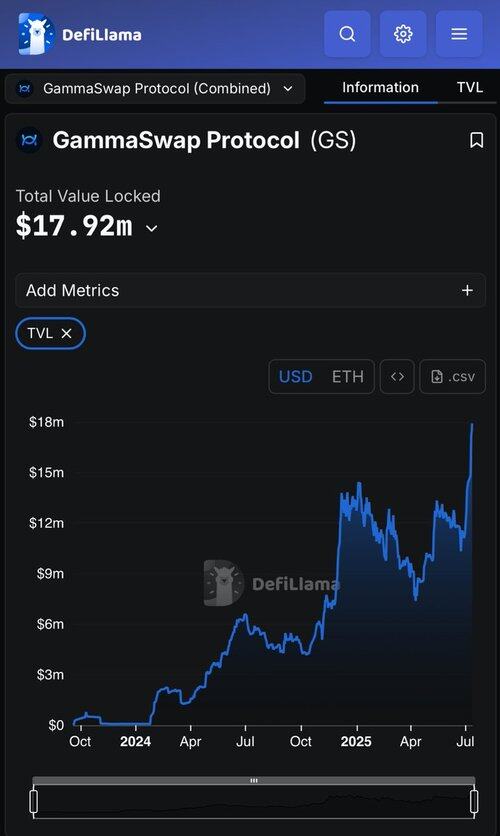Expand the GammaSwap Protocol (Combined) dropdown
Image resolution: width=500 pixels, height=836 pixels.
coord(155,89)
